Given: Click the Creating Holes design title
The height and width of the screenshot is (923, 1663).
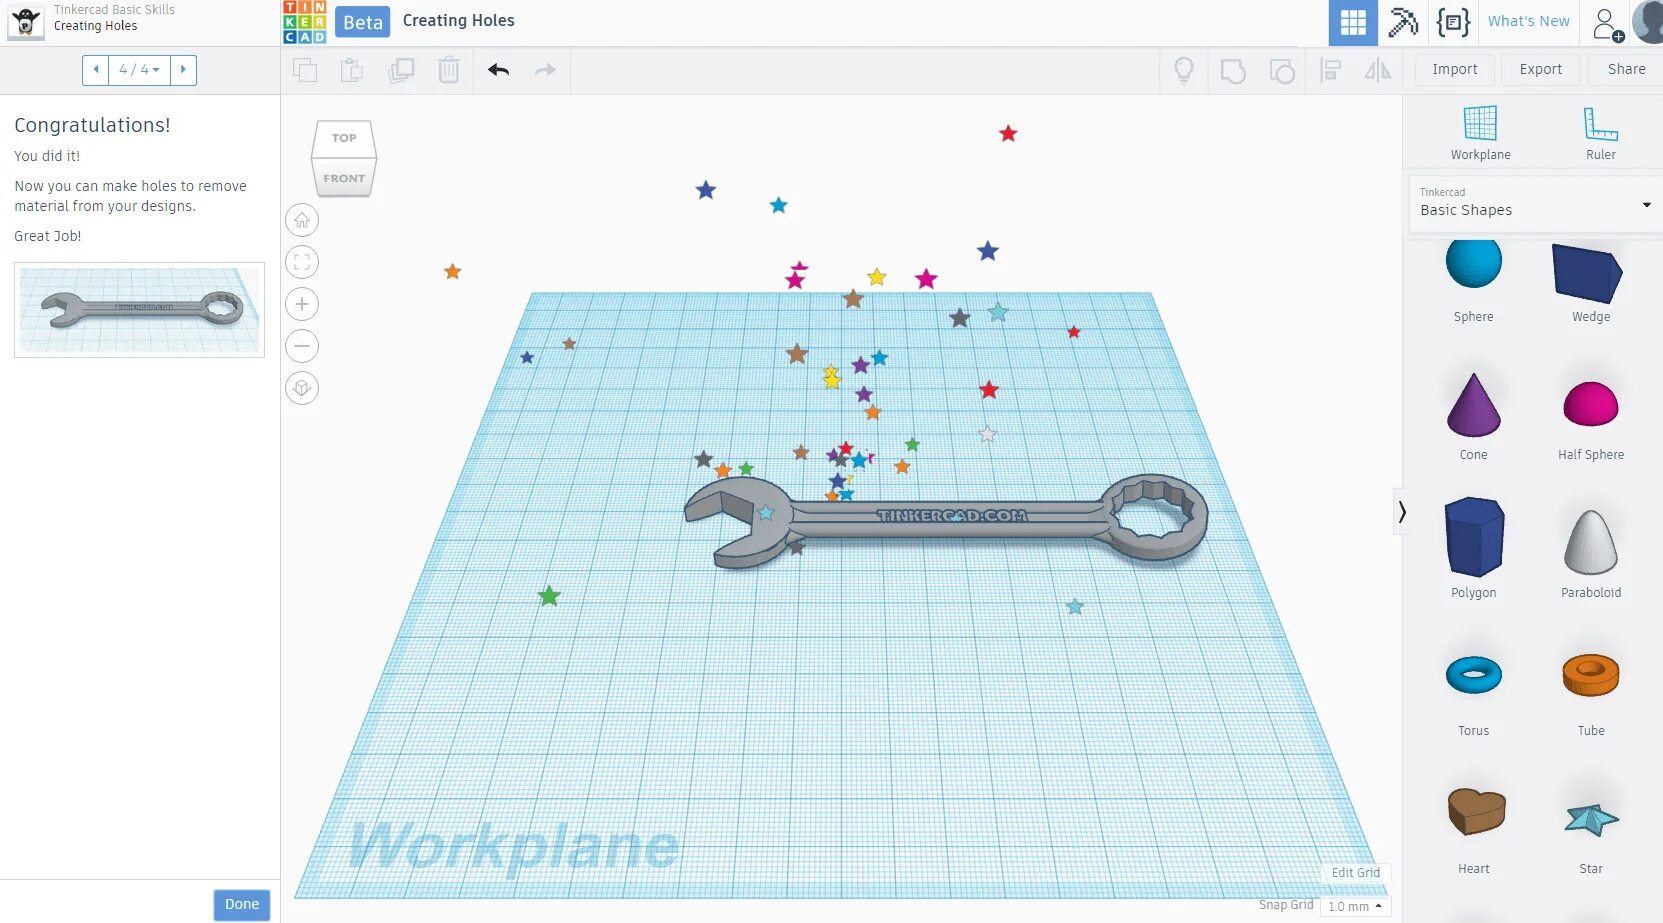Looking at the screenshot, I should 458,20.
